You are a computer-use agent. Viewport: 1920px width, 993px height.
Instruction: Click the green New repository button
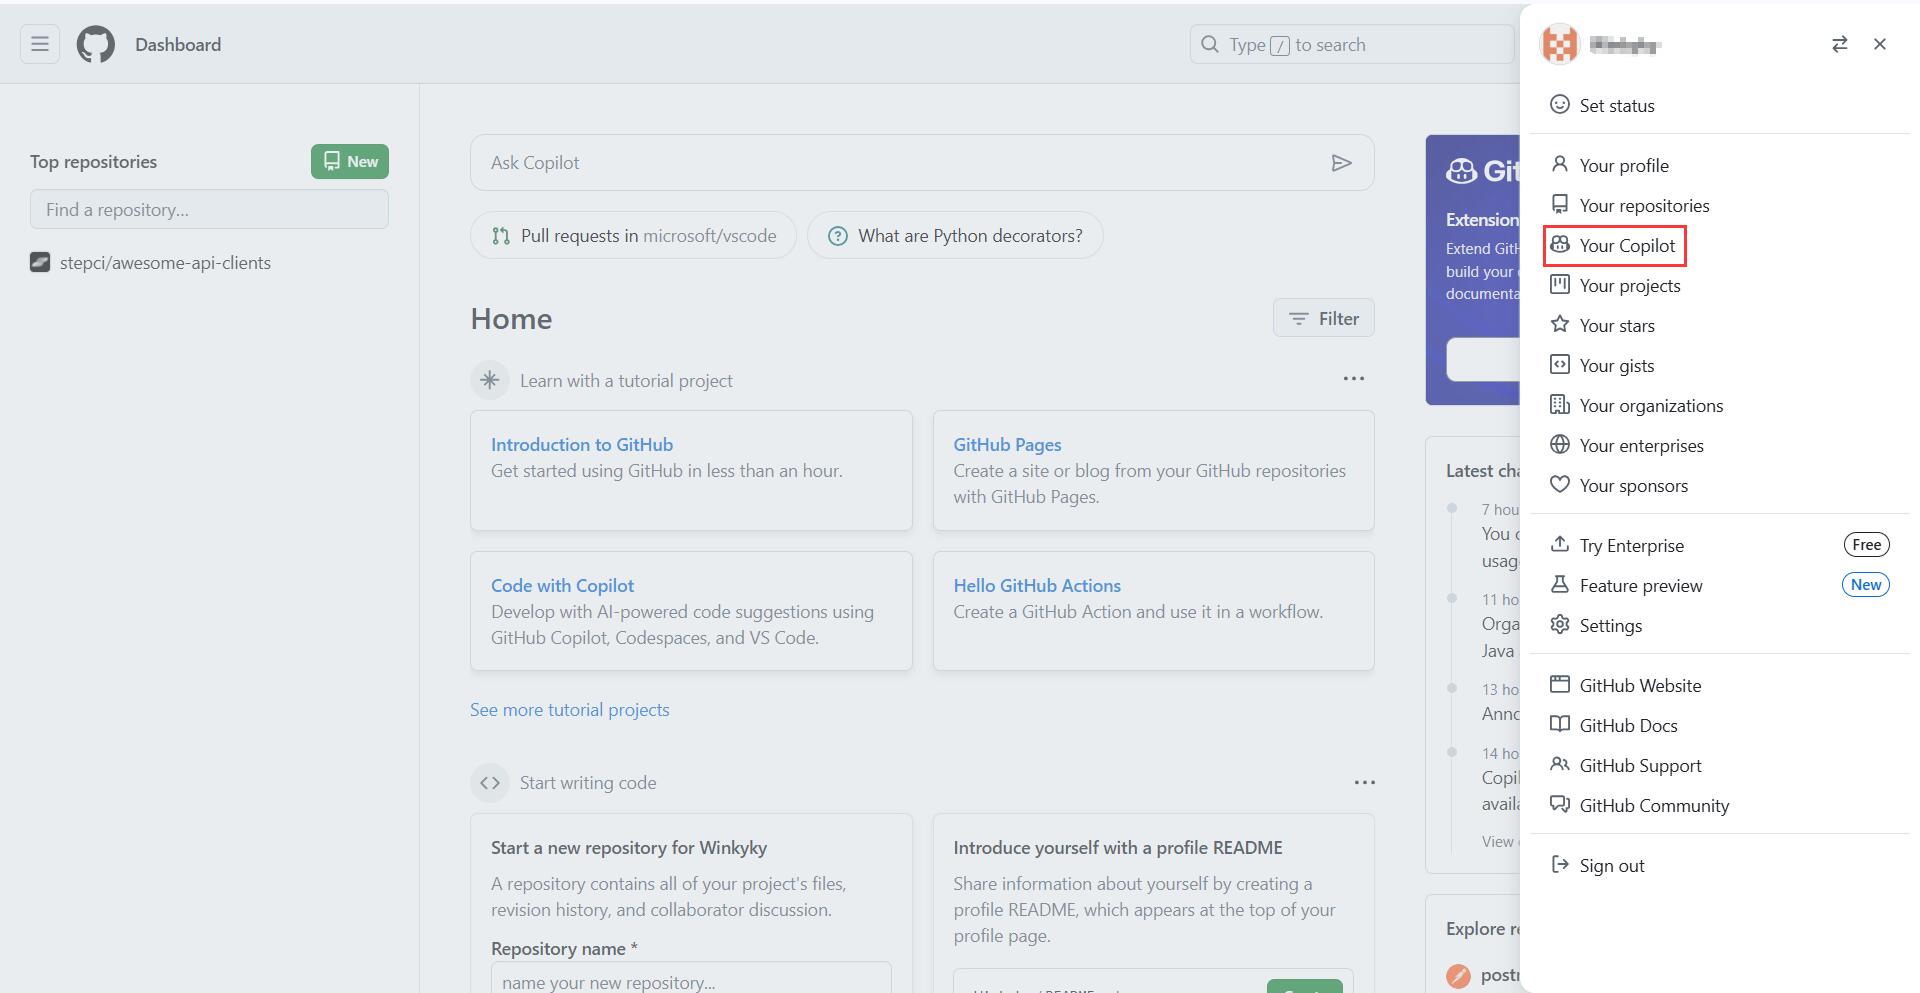click(x=350, y=161)
